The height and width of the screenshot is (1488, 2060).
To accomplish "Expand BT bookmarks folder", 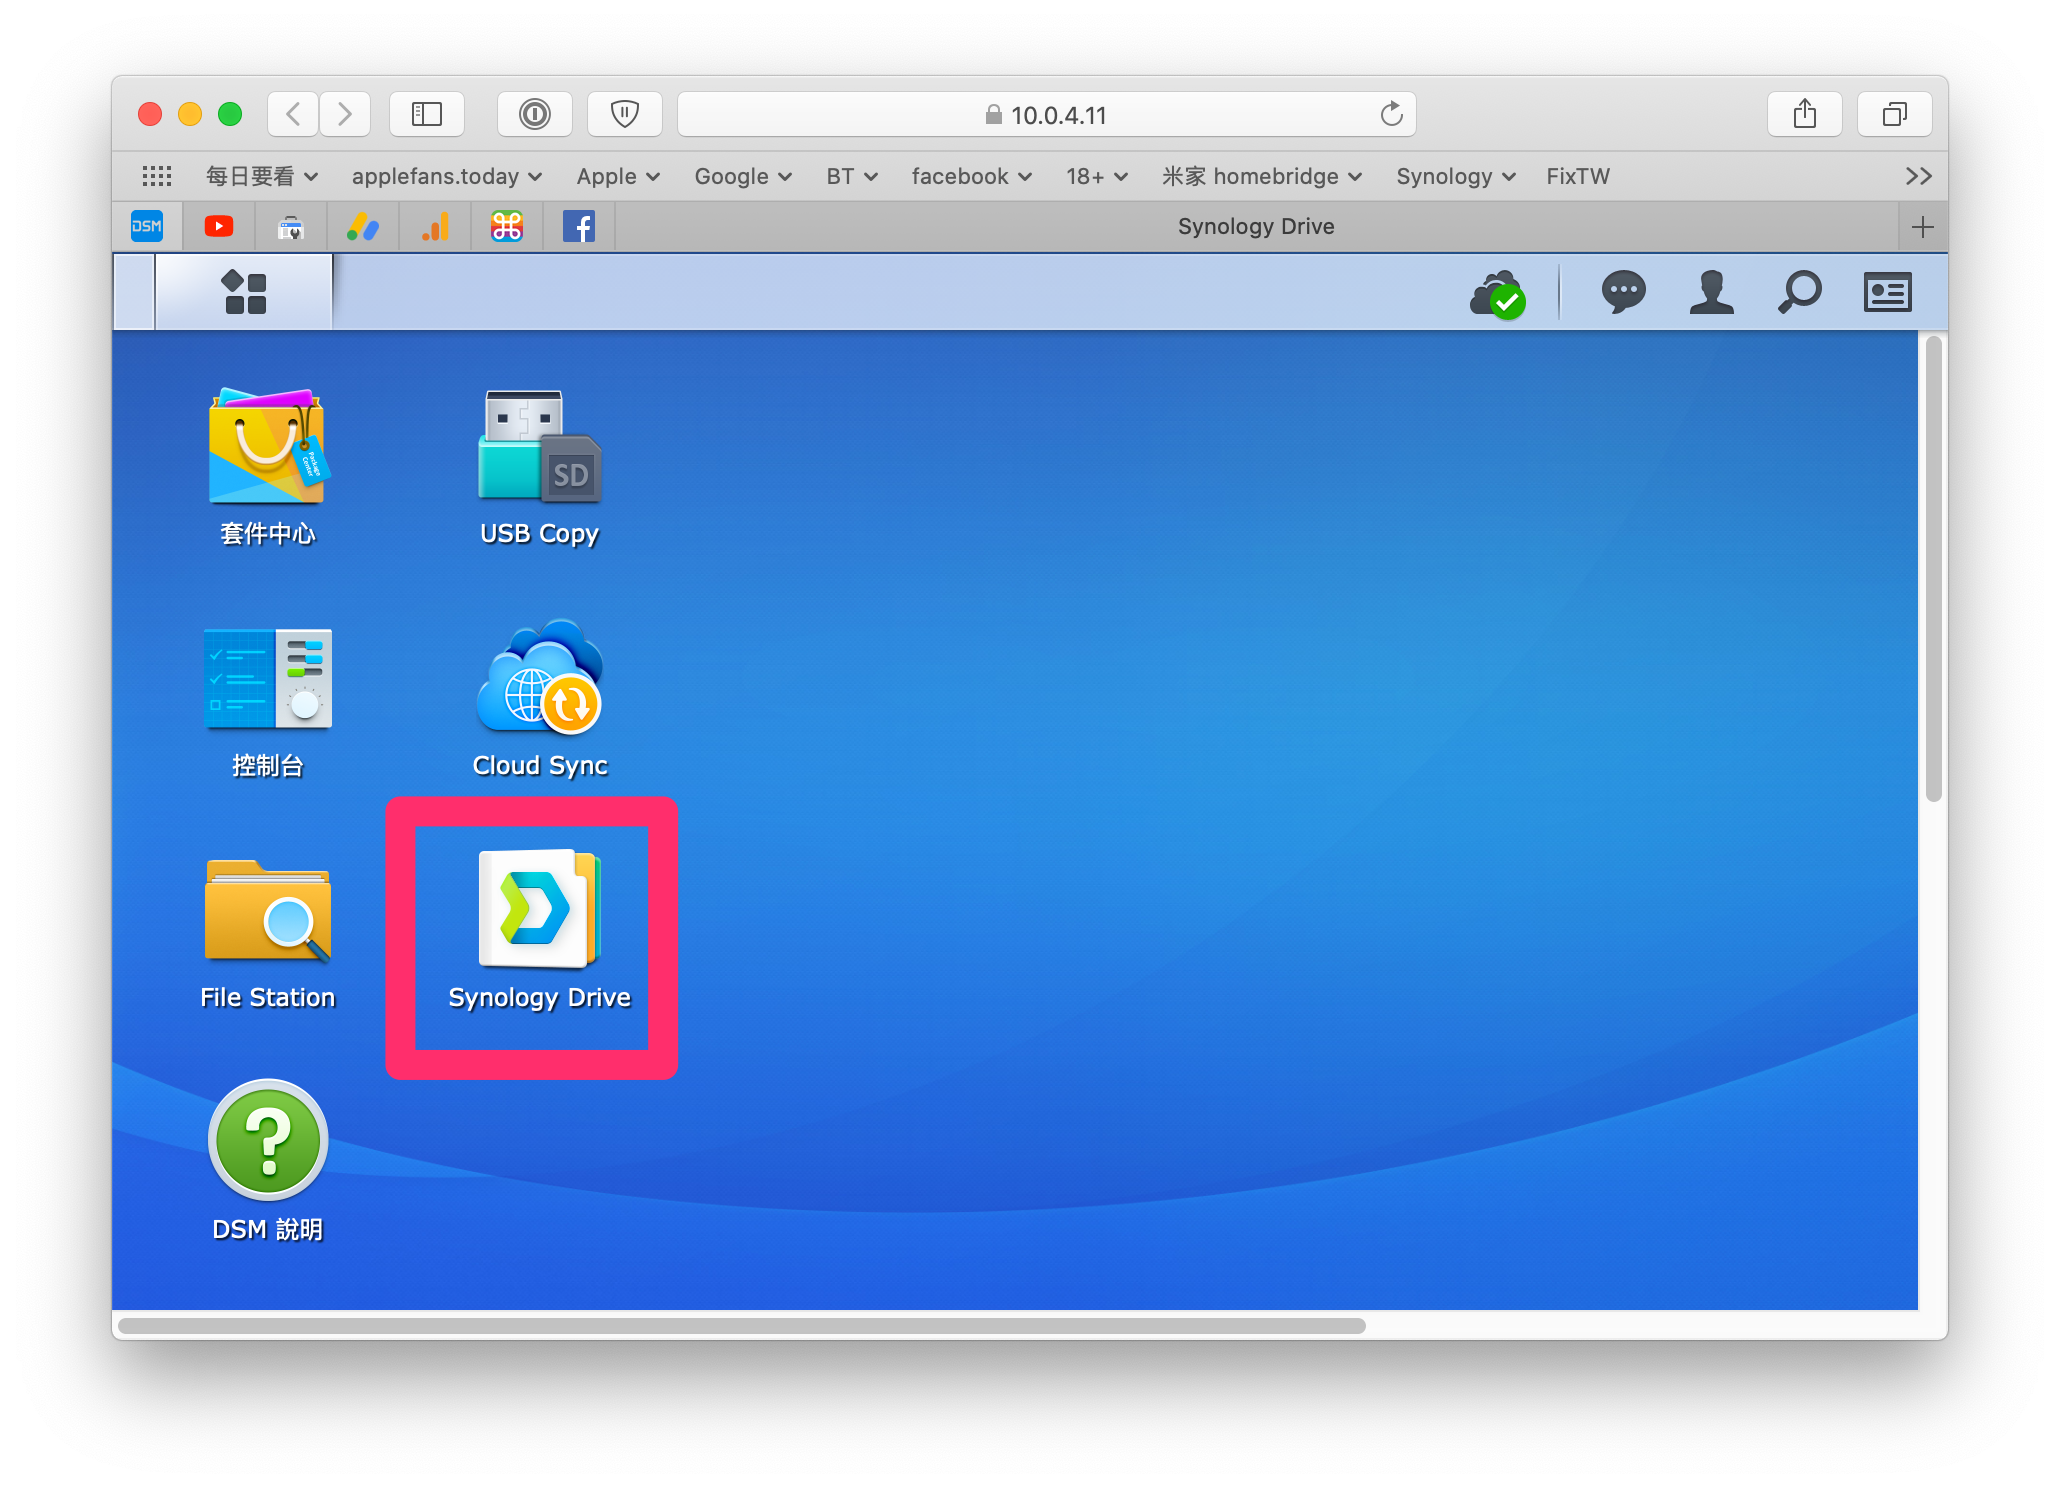I will (x=852, y=176).
